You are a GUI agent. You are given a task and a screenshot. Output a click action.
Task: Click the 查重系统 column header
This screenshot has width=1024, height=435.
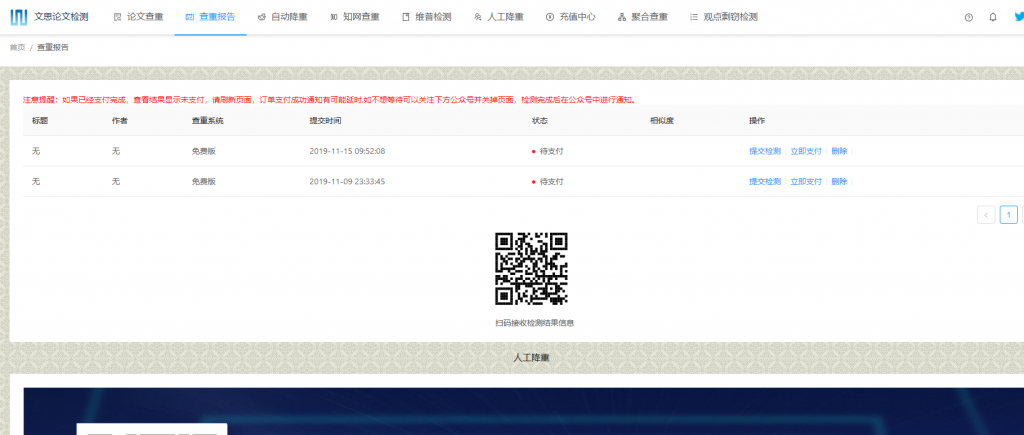pyautogui.click(x=207, y=121)
